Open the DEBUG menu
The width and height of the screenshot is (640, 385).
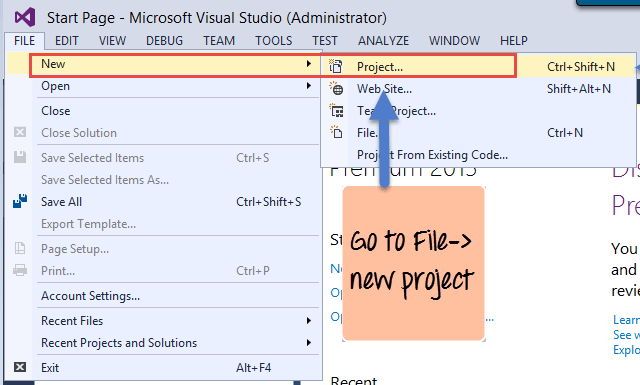pyautogui.click(x=164, y=41)
